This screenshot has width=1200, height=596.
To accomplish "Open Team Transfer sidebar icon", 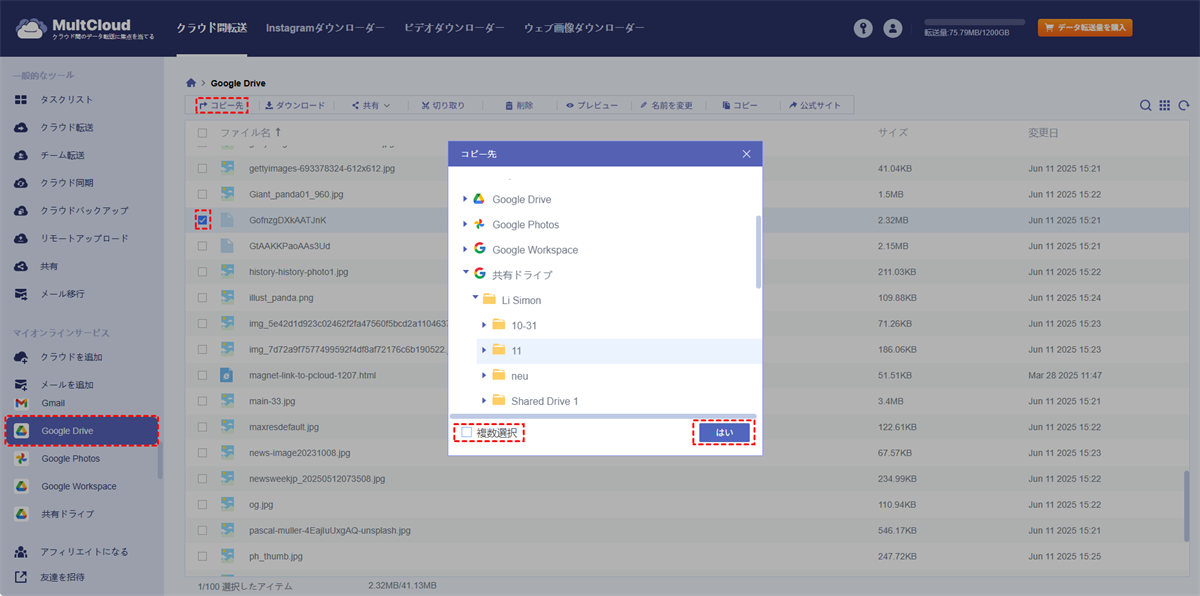I will click(x=21, y=155).
